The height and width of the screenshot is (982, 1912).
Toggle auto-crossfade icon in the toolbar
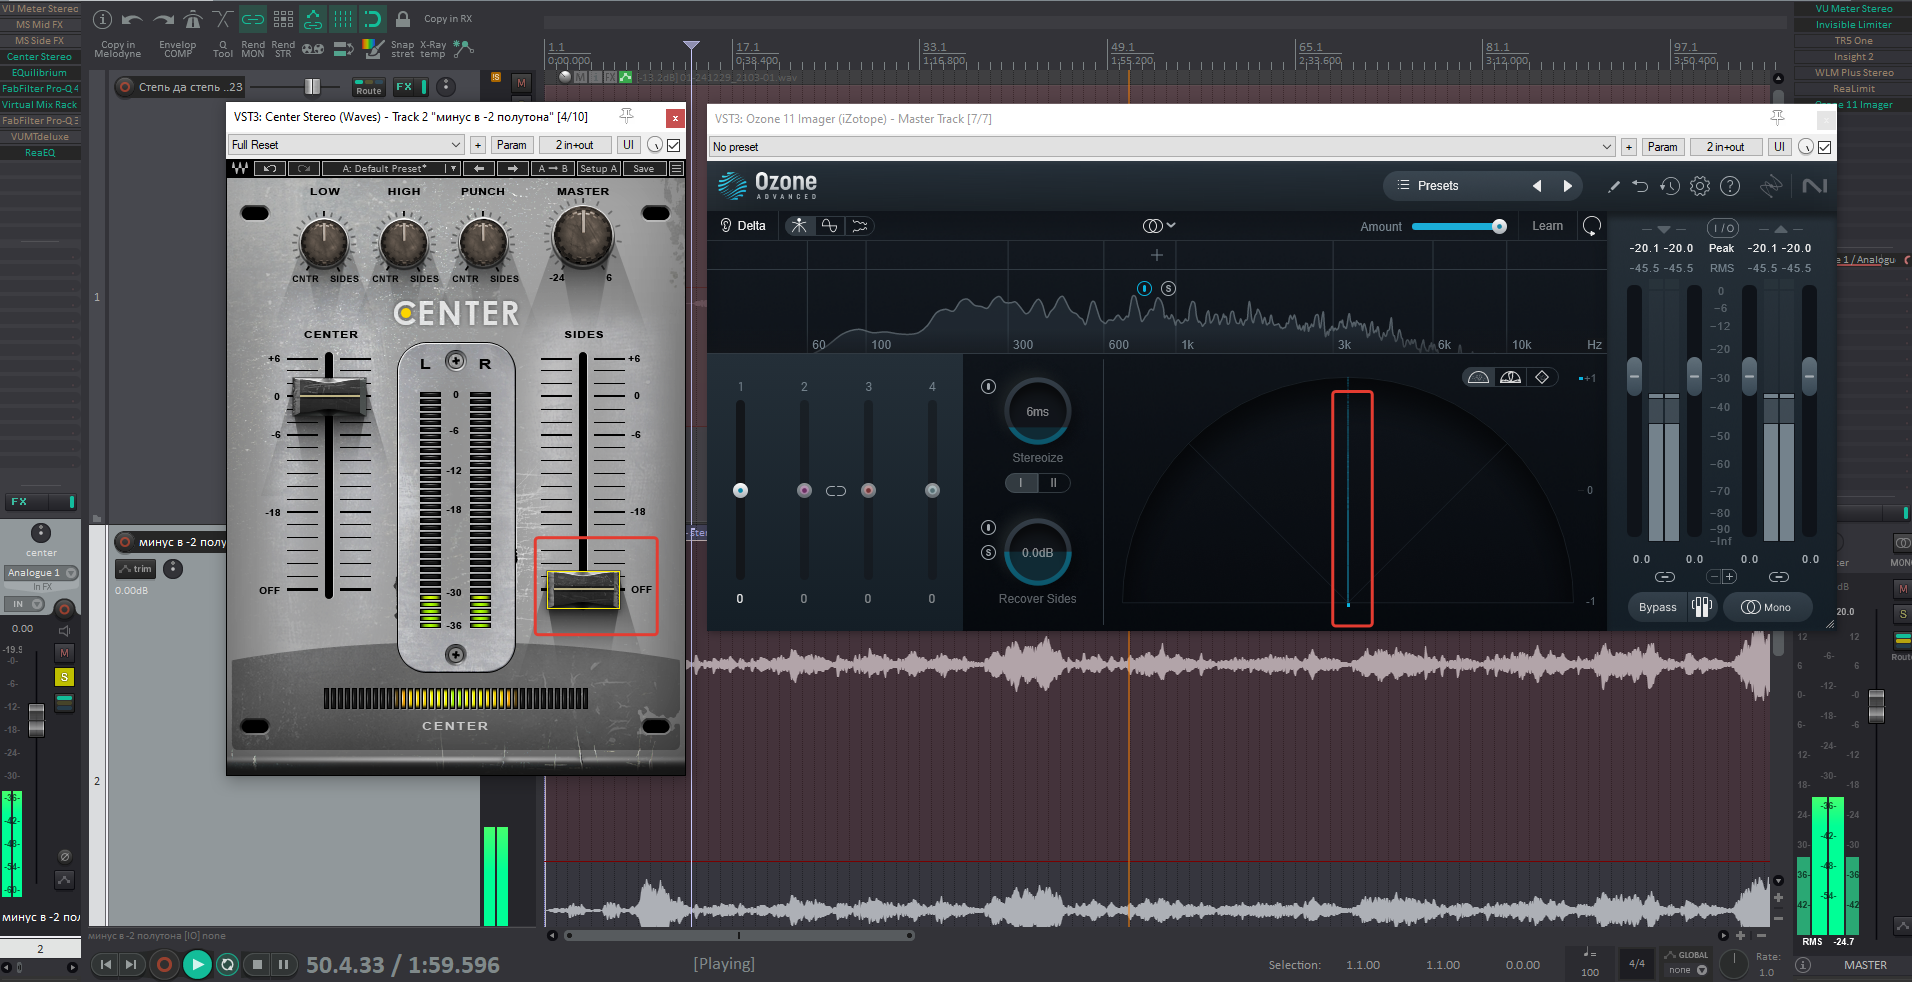point(223,19)
